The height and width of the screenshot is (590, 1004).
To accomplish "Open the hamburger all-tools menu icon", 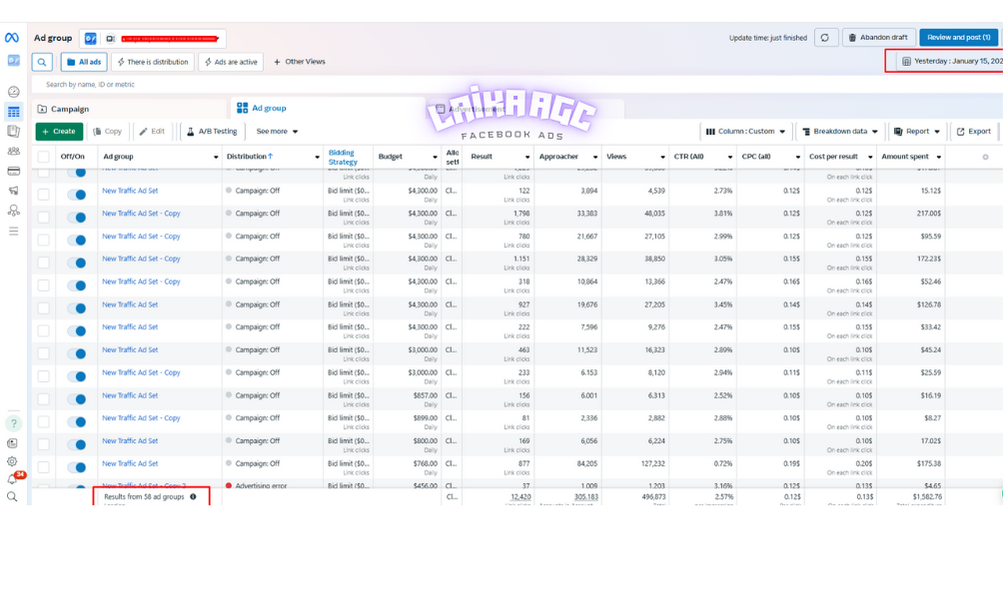I will click(13, 231).
